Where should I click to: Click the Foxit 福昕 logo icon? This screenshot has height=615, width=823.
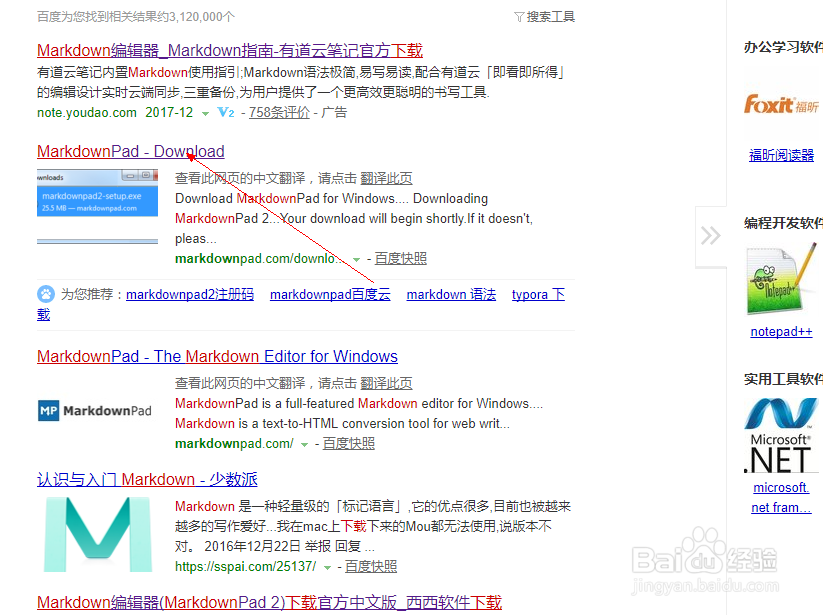tap(781, 104)
